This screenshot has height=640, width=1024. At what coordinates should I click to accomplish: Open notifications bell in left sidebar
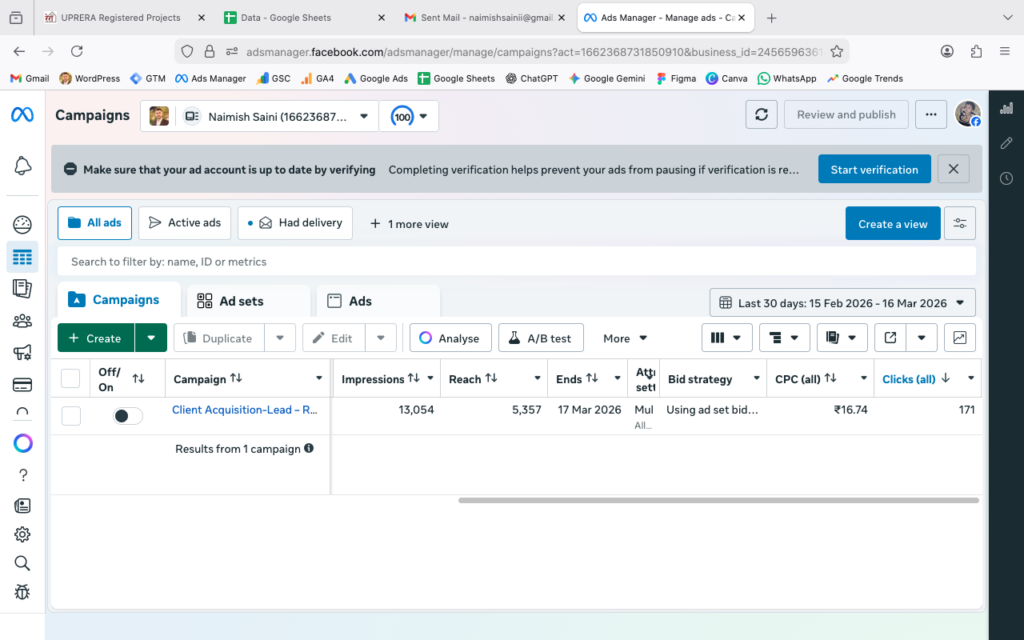point(22,166)
